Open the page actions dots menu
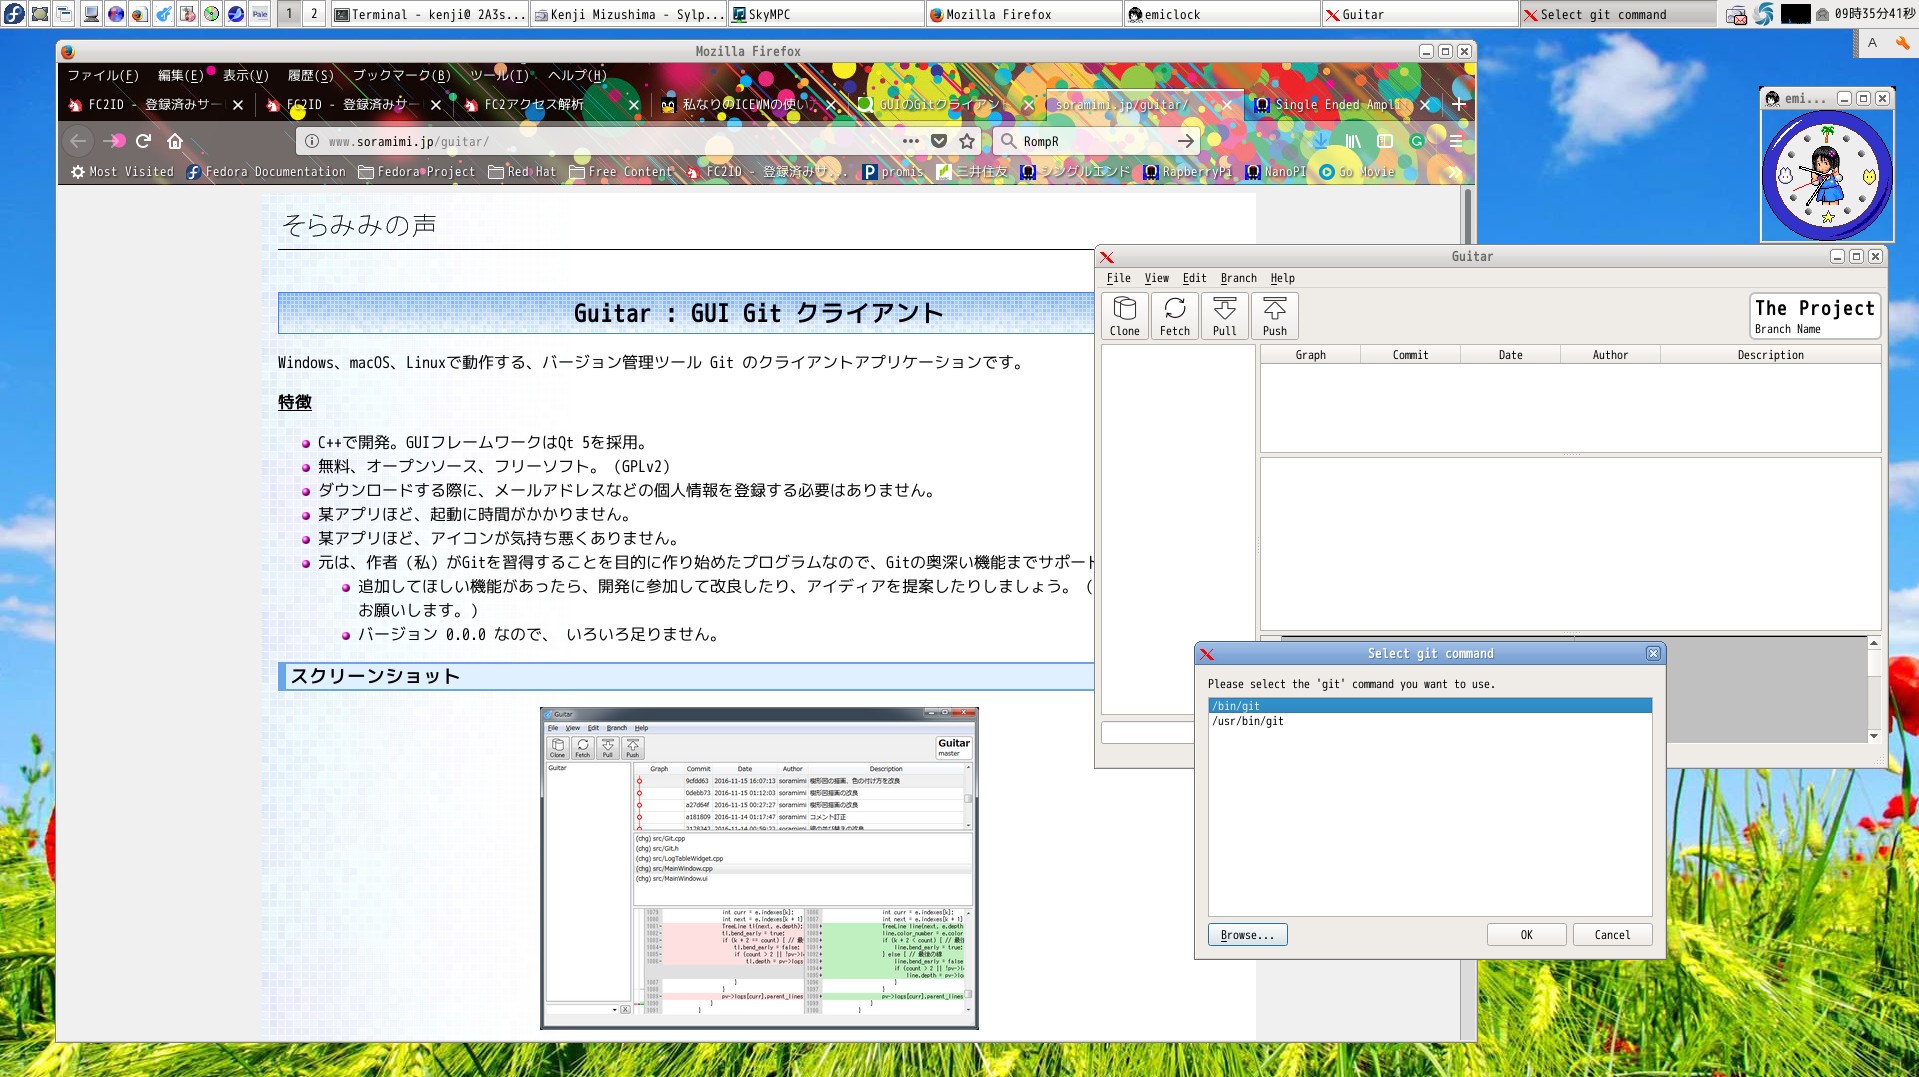1919x1077 pixels. tap(909, 141)
